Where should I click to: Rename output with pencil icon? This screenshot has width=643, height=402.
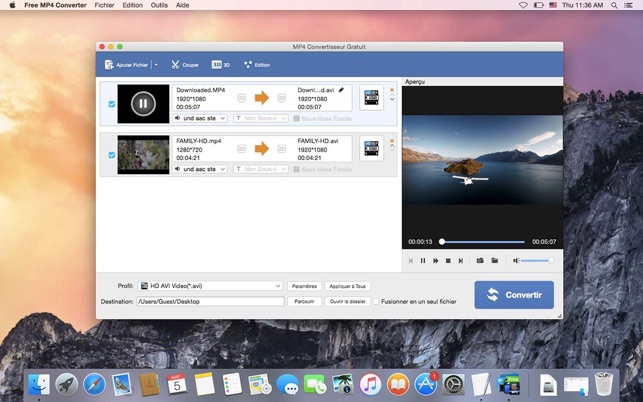341,90
